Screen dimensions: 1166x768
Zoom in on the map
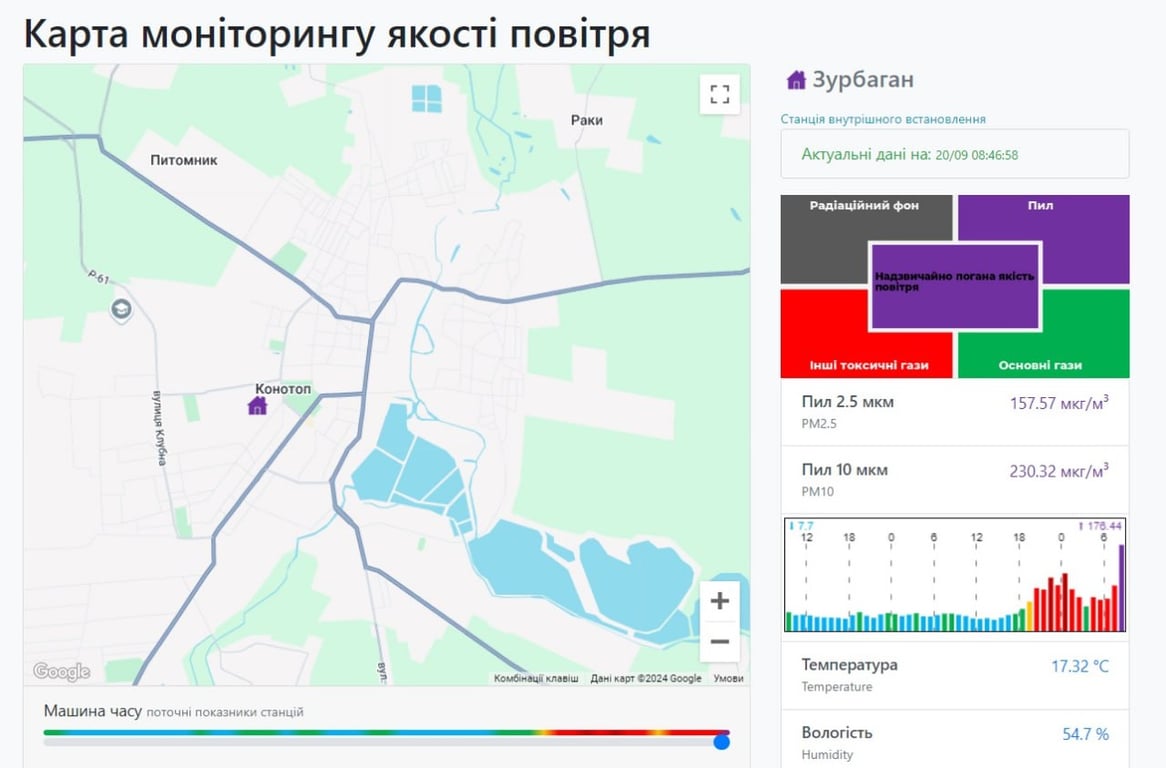tap(719, 602)
